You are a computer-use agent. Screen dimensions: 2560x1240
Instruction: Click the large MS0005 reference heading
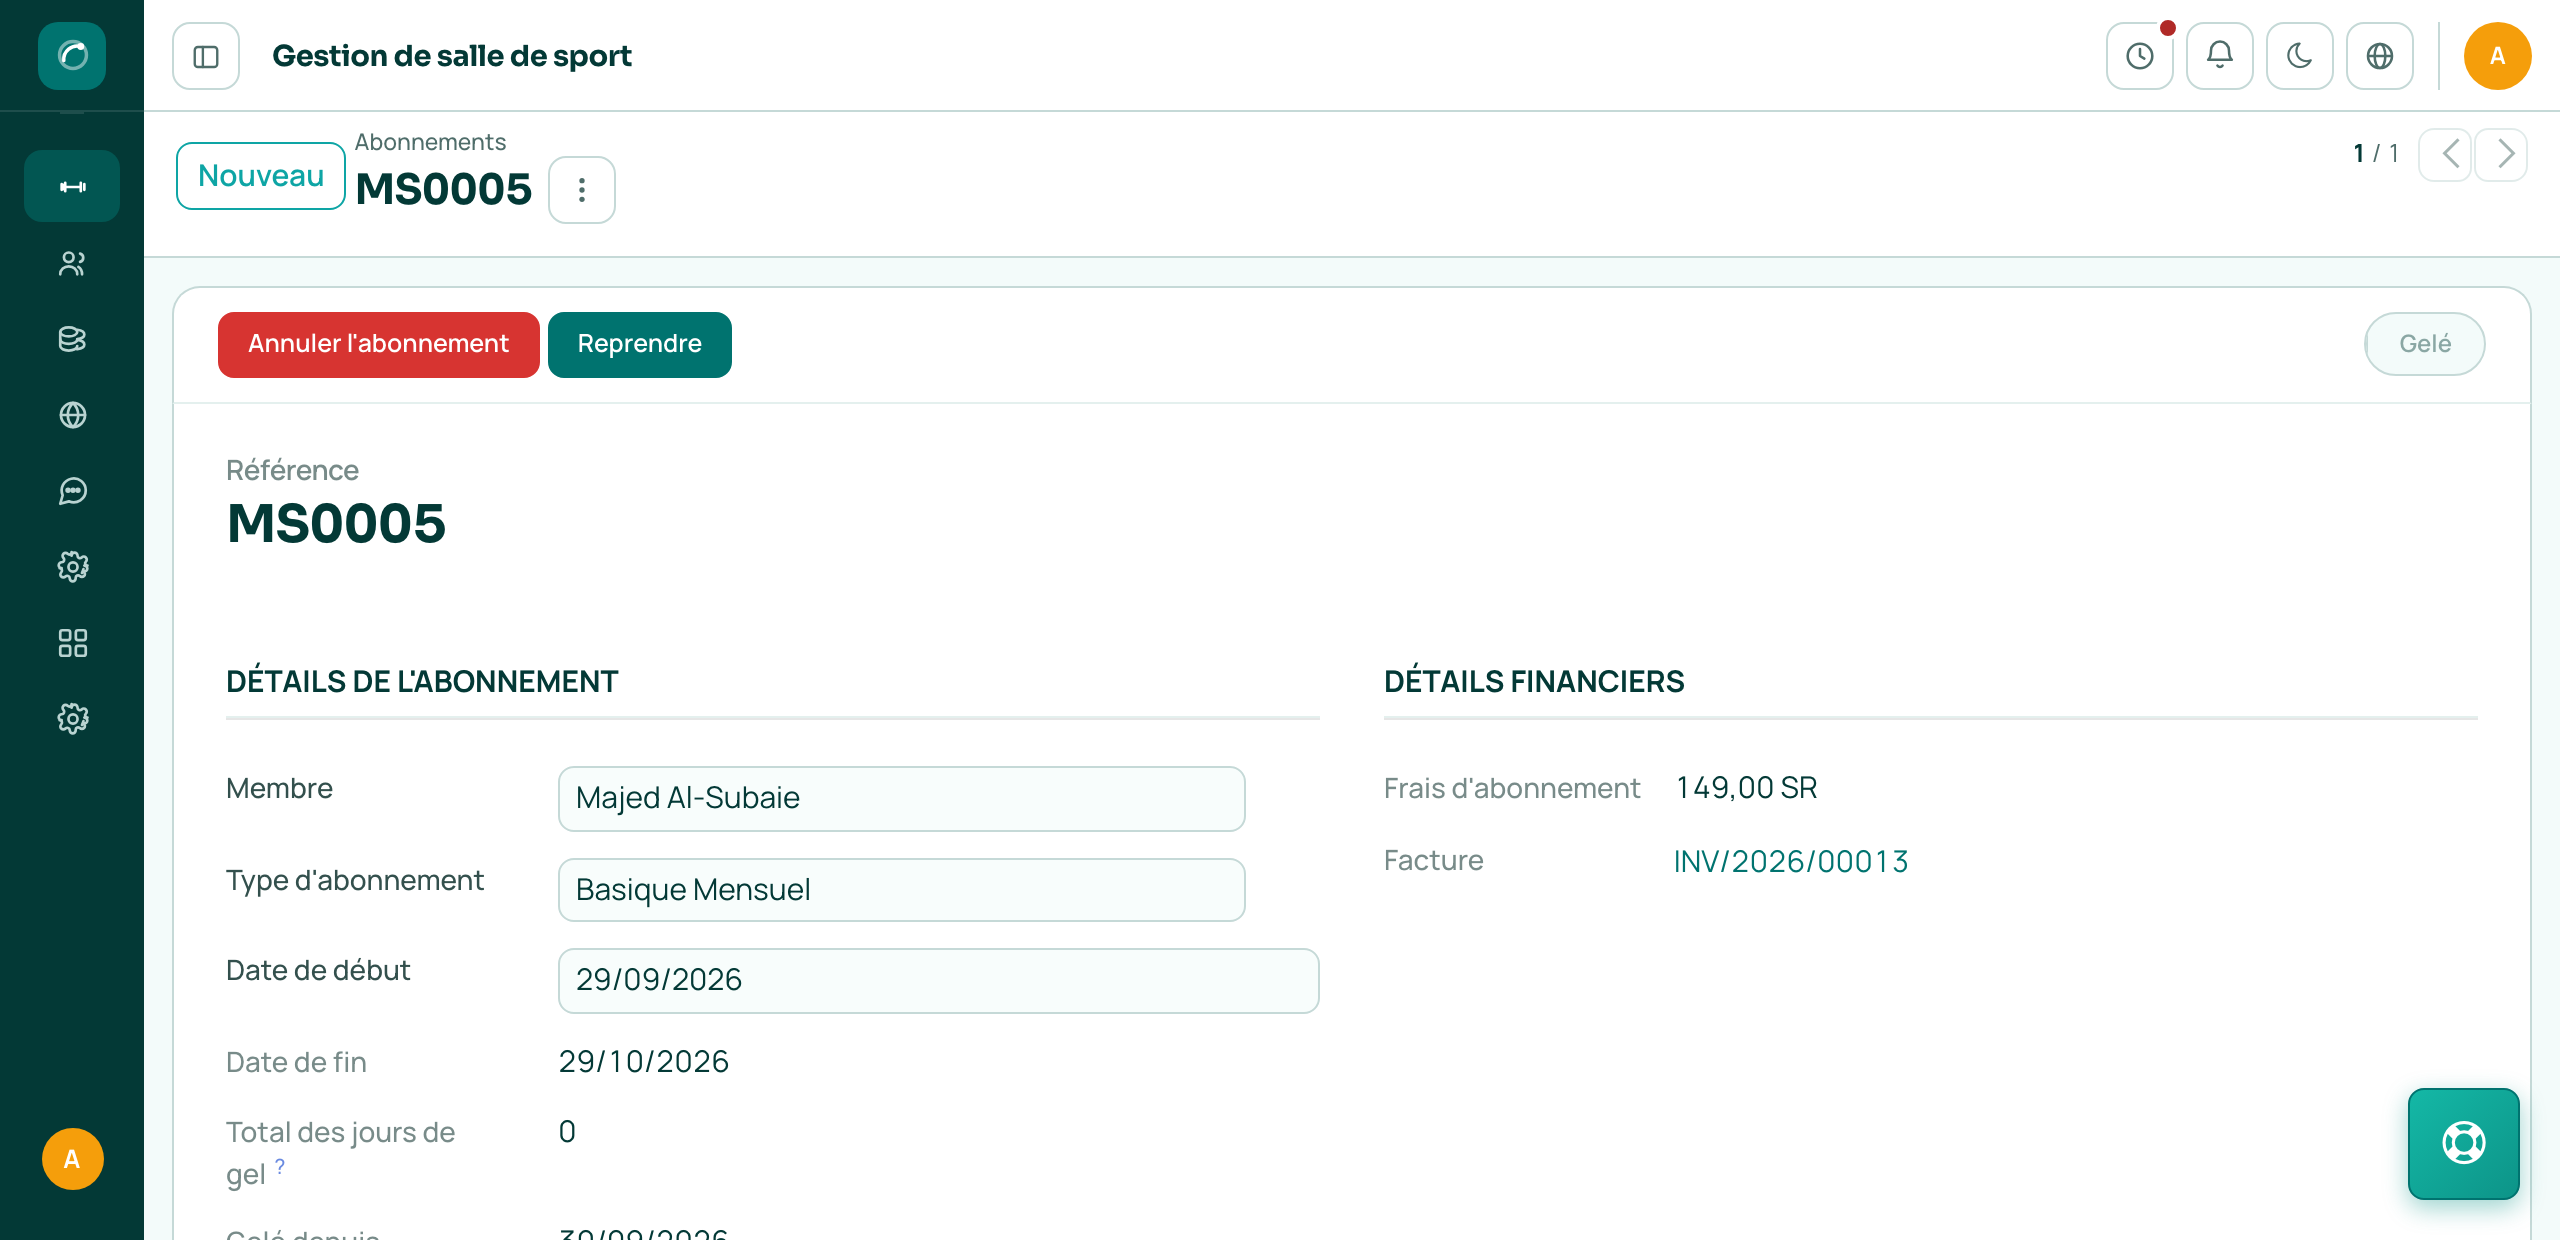pyautogui.click(x=336, y=524)
